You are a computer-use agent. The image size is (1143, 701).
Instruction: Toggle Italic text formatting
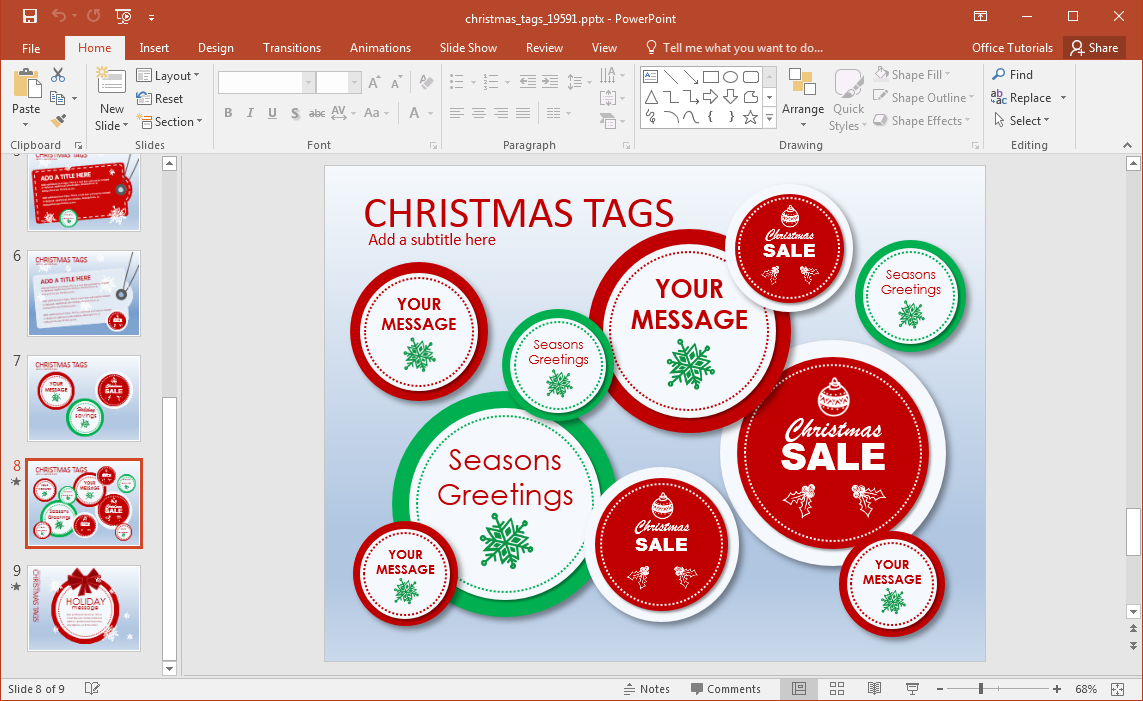click(250, 113)
